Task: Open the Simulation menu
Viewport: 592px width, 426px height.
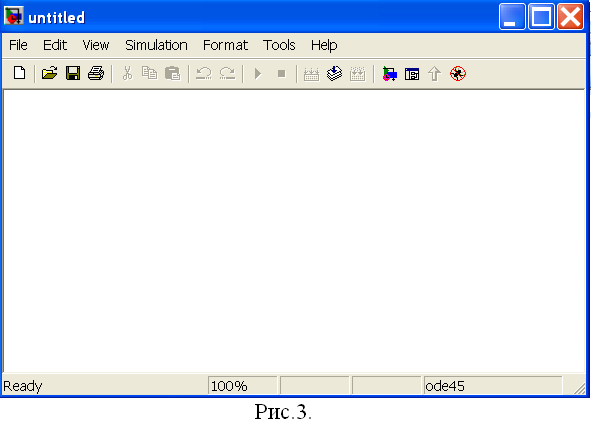Action: click(x=156, y=45)
